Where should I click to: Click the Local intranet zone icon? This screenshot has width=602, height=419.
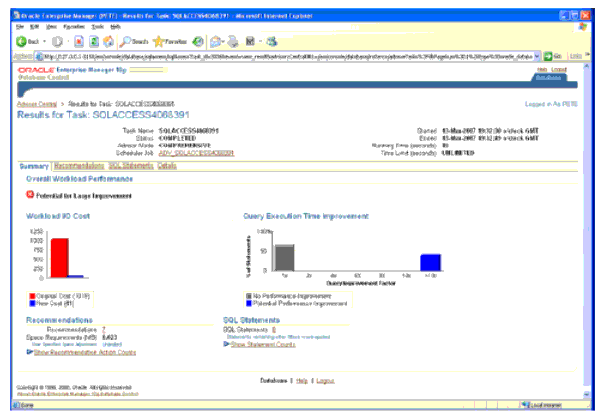coord(524,405)
